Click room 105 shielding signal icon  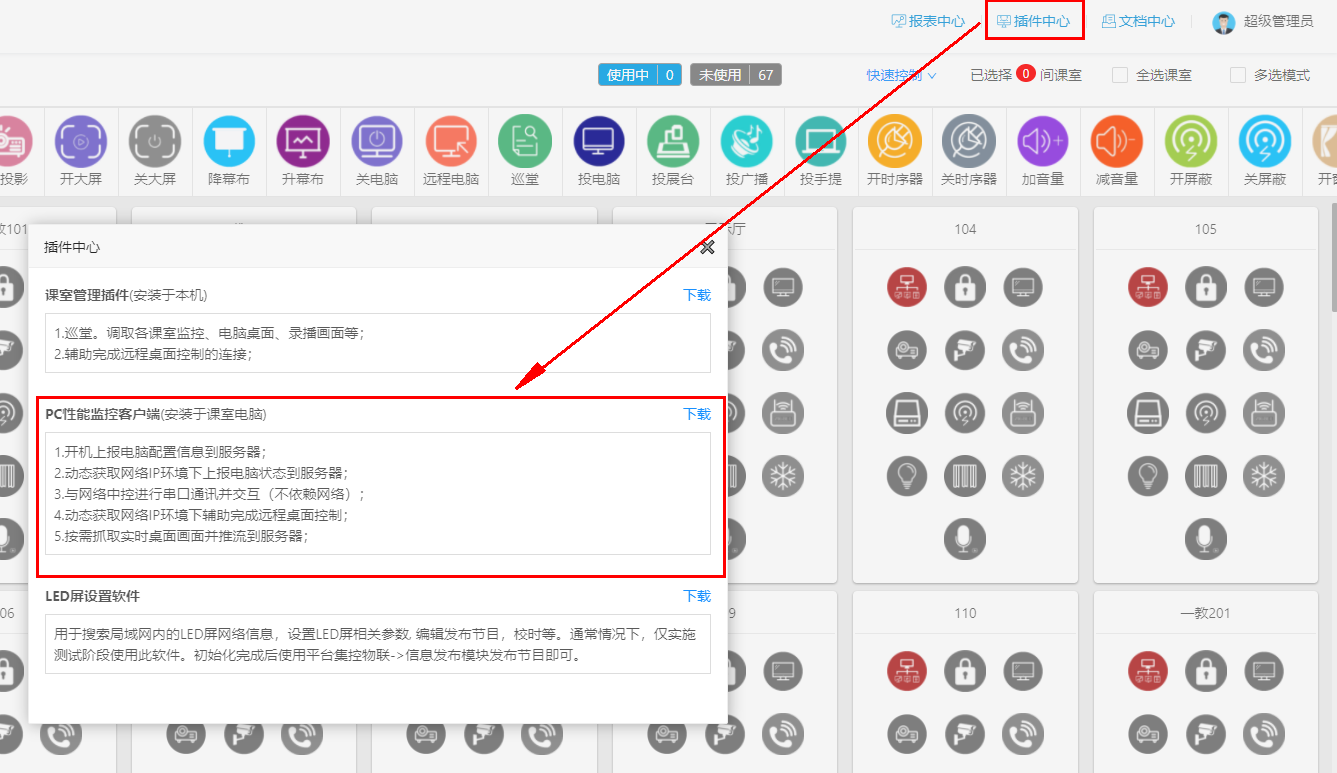1206,412
